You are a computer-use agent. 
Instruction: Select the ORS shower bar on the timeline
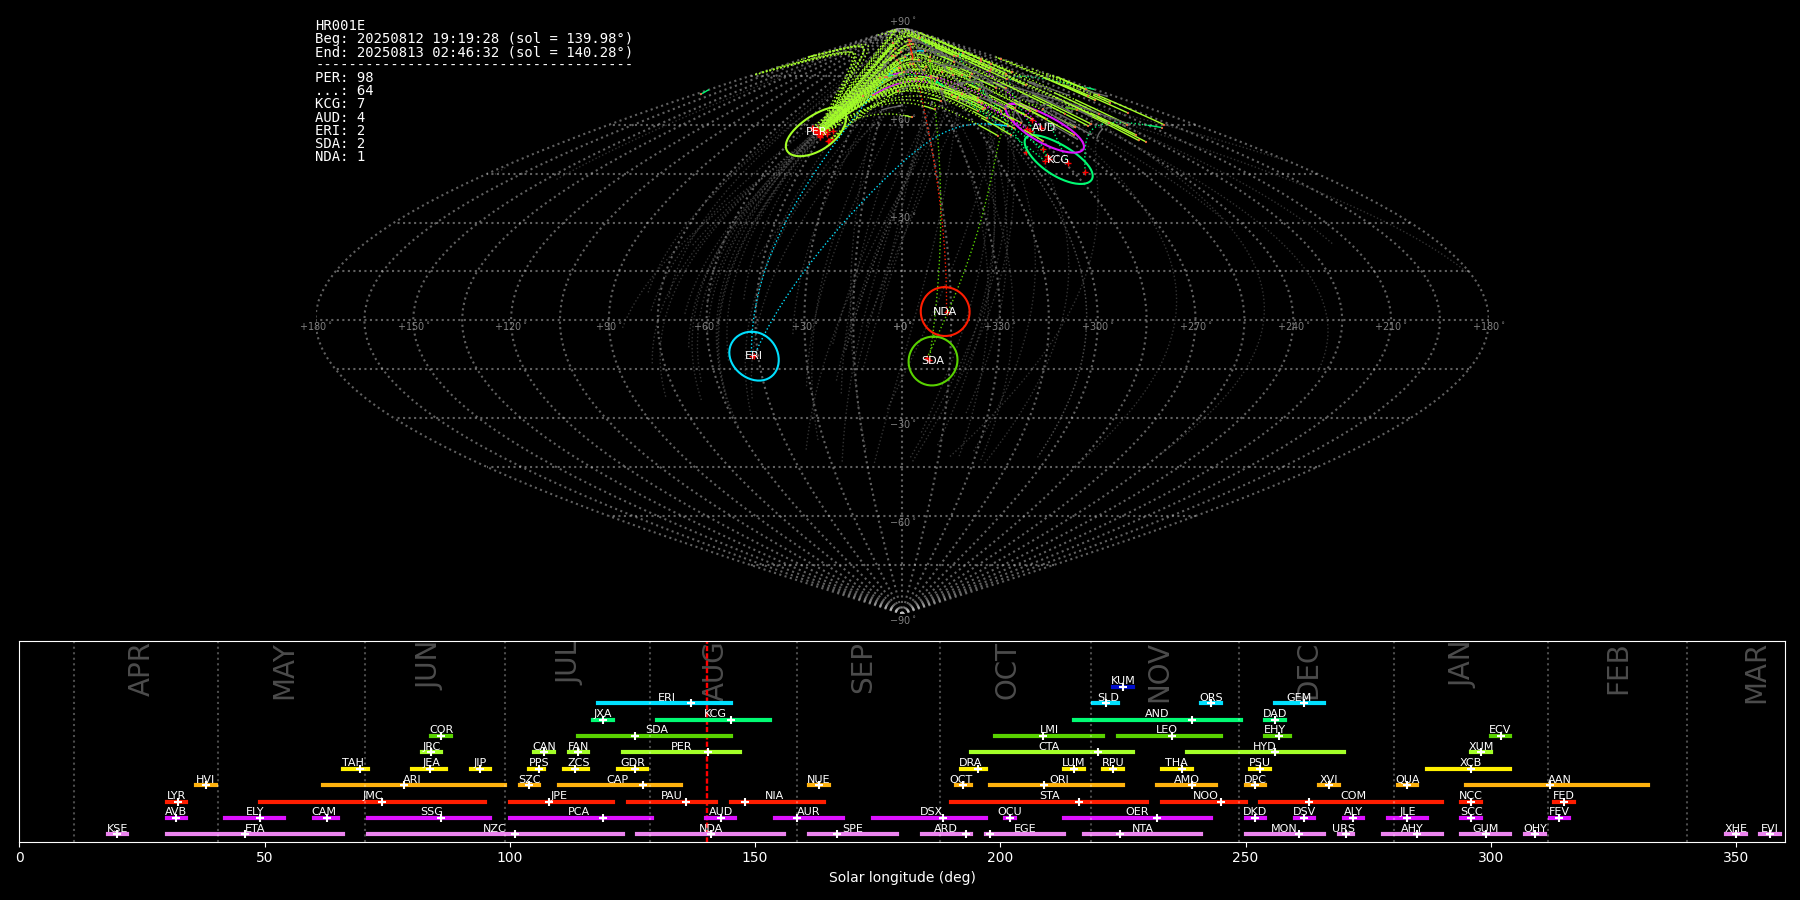pos(1211,703)
